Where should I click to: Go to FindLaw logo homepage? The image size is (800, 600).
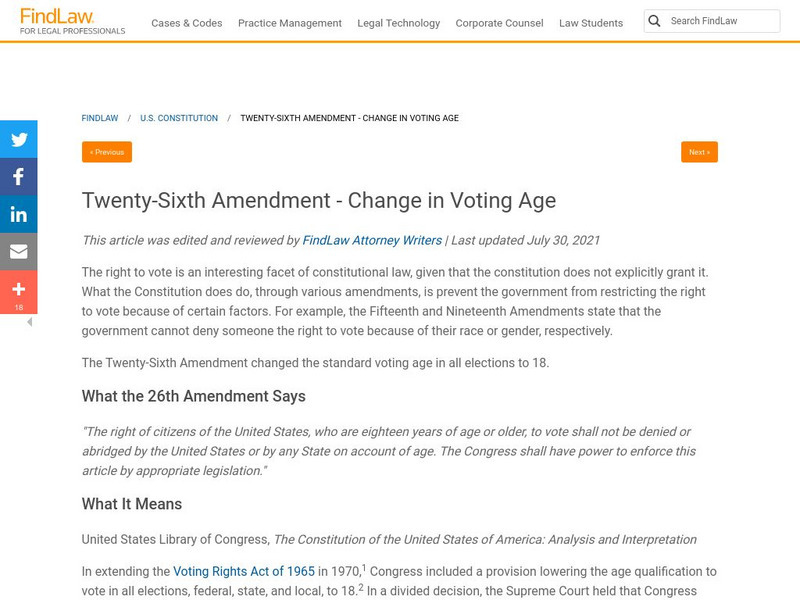(72, 22)
